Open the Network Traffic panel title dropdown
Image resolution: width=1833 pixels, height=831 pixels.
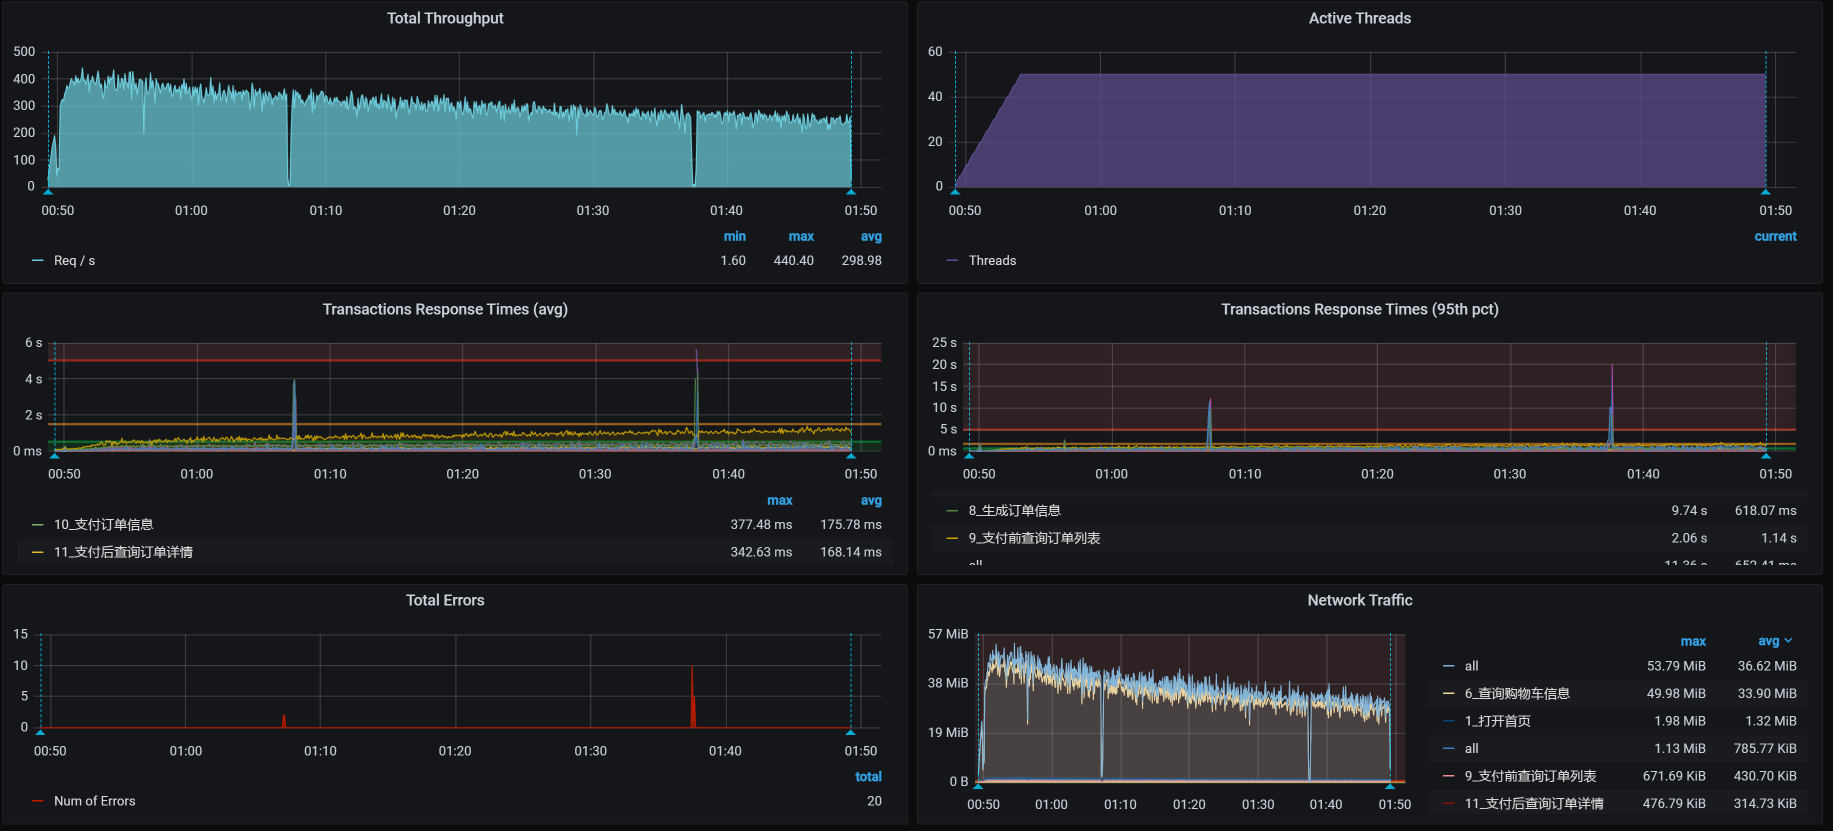pyautogui.click(x=1359, y=600)
